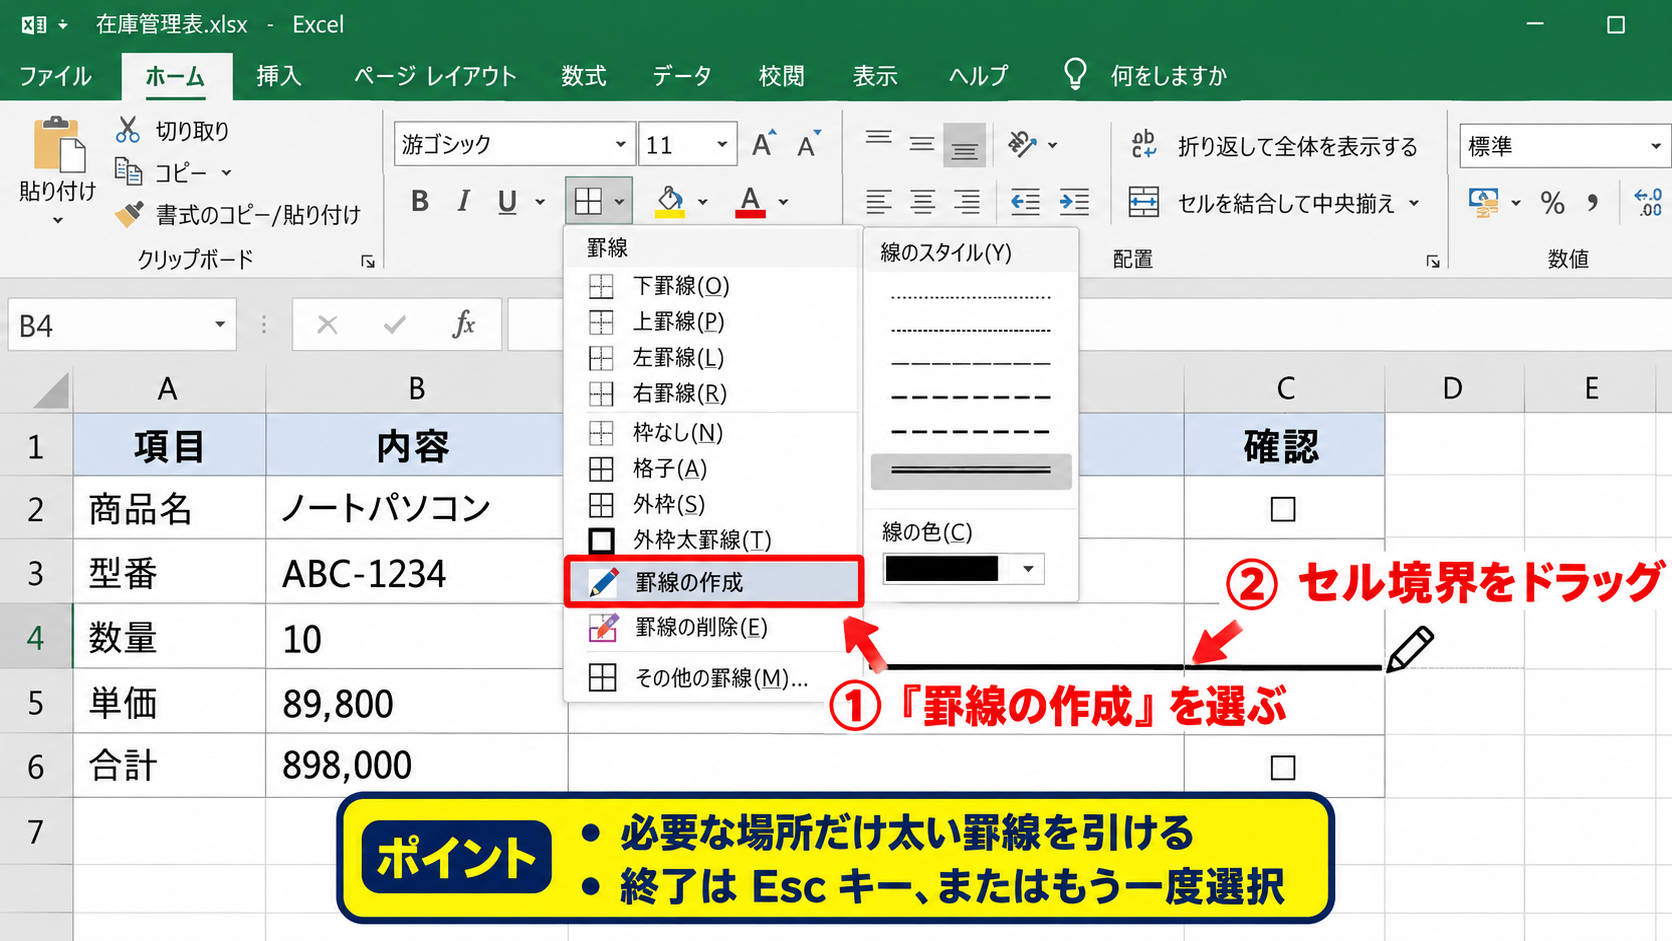This screenshot has width=1672, height=941.
Task: Click the black line color swatch
Action: 941,569
